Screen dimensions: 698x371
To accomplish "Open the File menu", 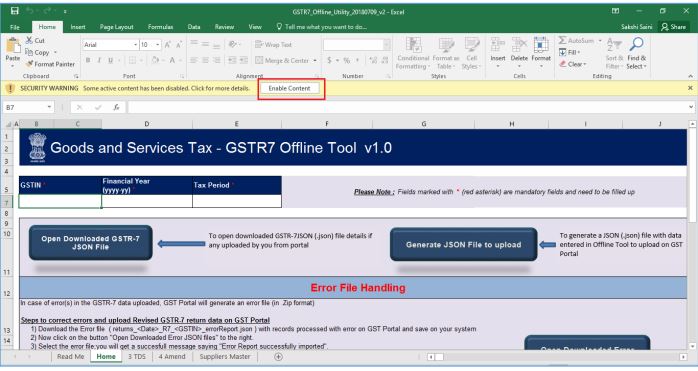I will [x=15, y=27].
